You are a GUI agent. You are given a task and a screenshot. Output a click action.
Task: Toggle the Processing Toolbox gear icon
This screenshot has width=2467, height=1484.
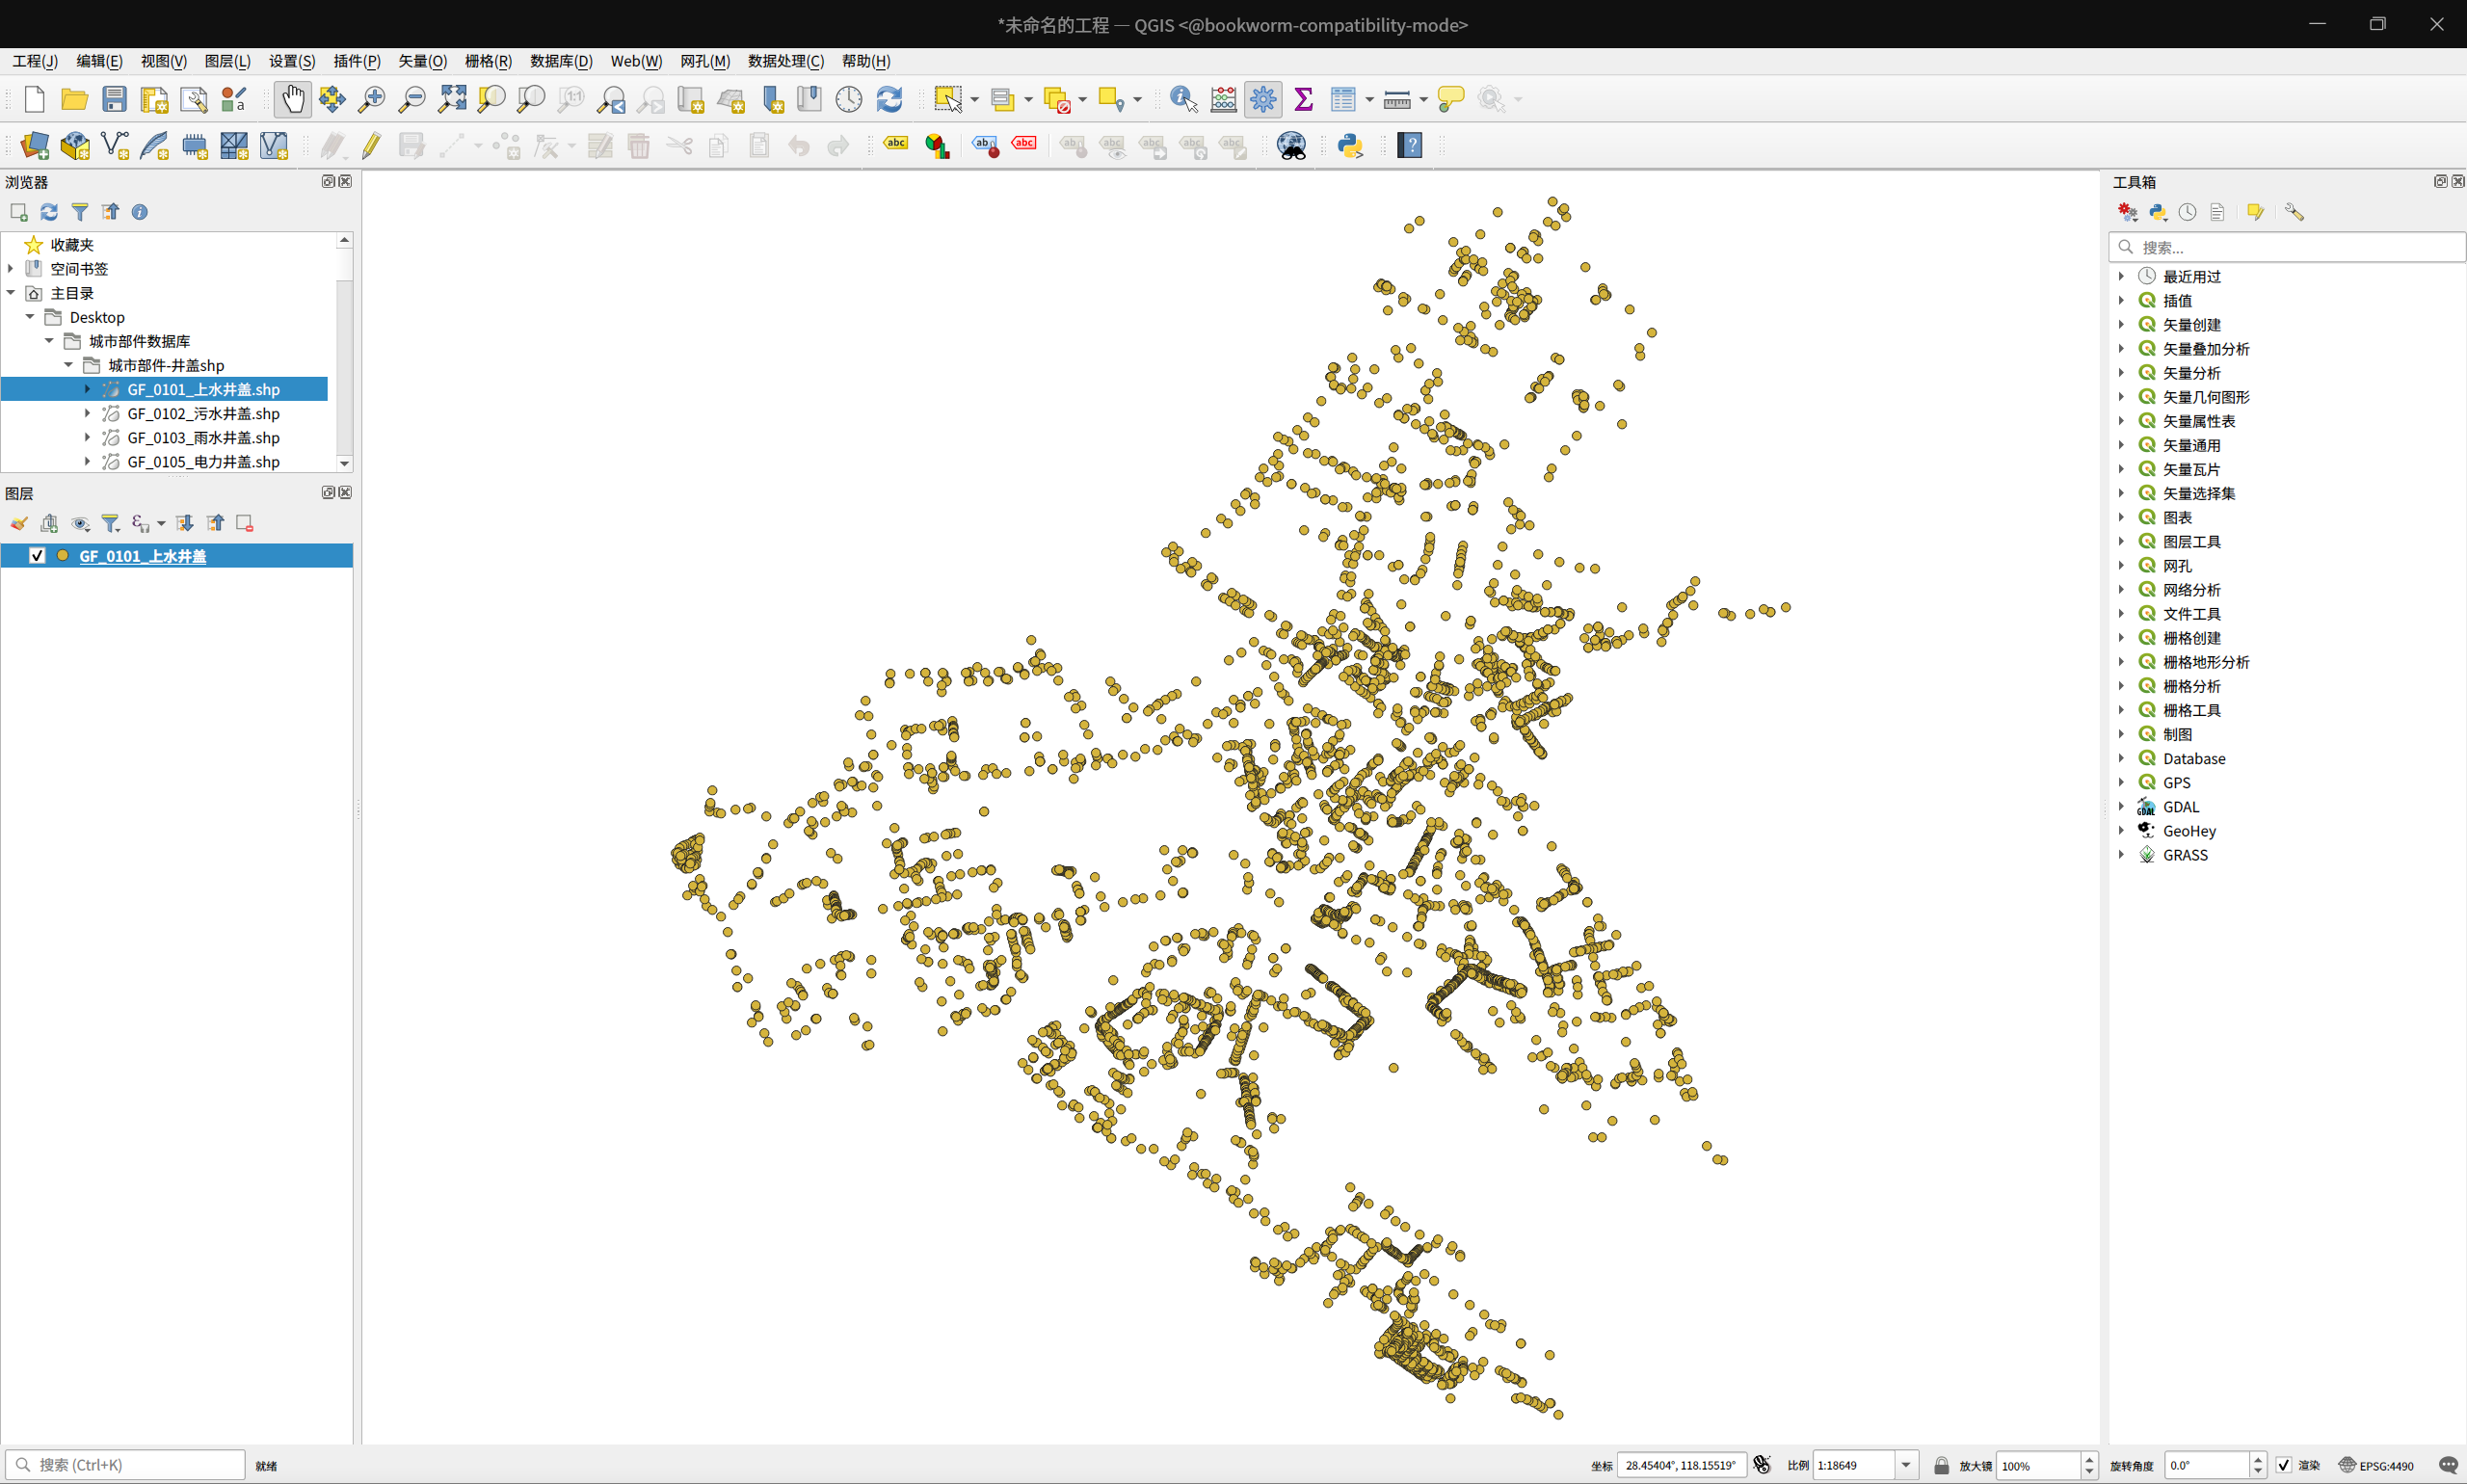point(1263,99)
